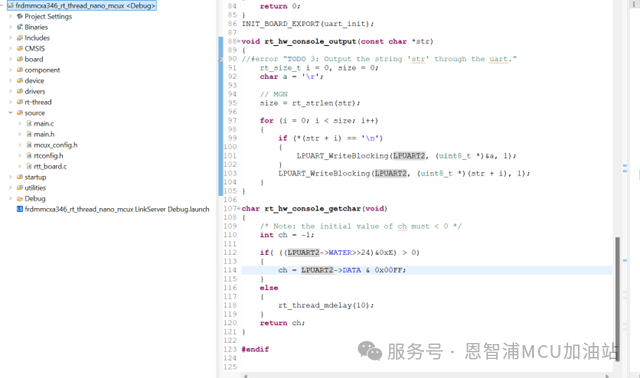Open rtt_board.c file
The height and width of the screenshot is (378, 640).
[x=50, y=166]
